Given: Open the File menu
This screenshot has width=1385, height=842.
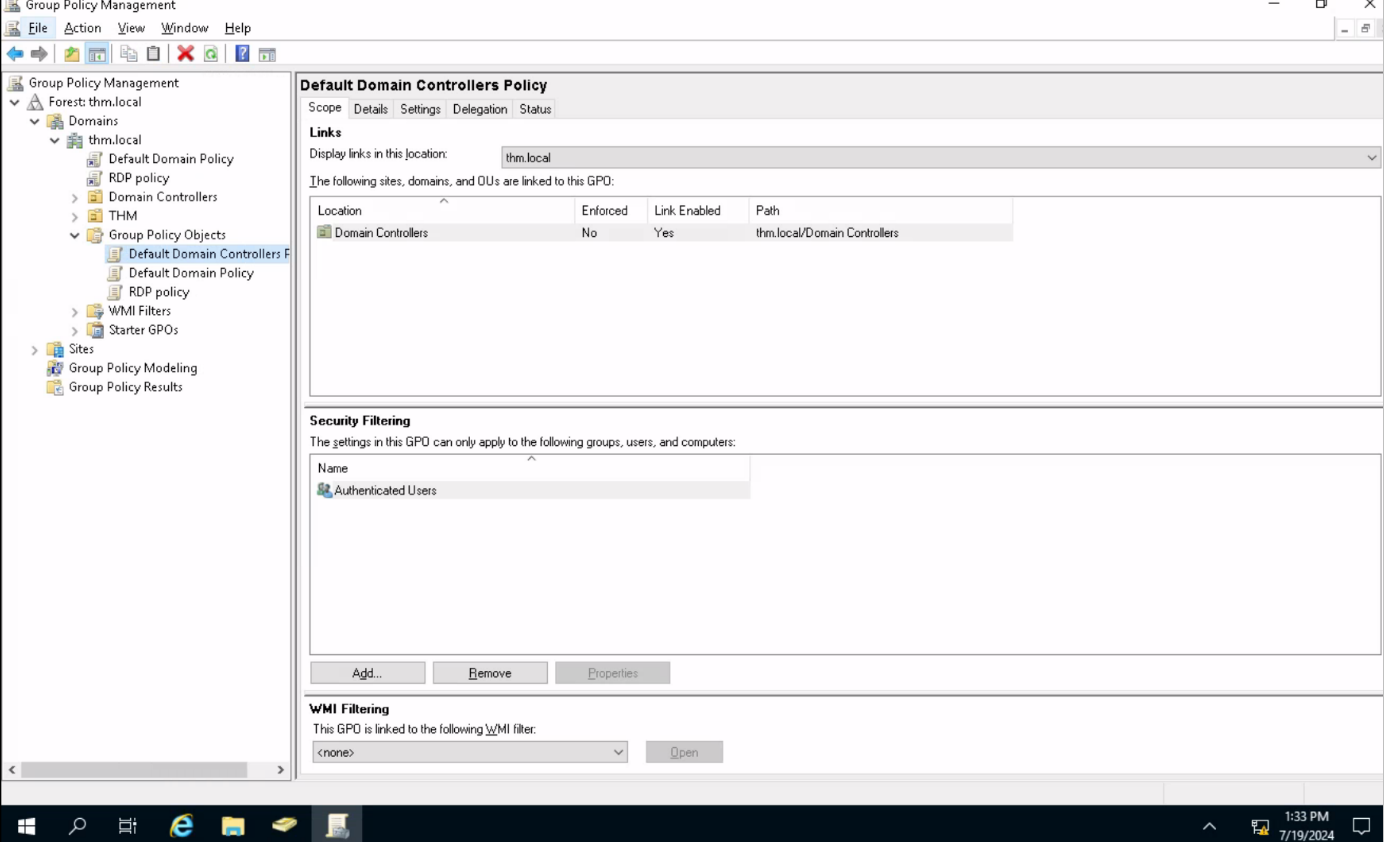Looking at the screenshot, I should (38, 28).
